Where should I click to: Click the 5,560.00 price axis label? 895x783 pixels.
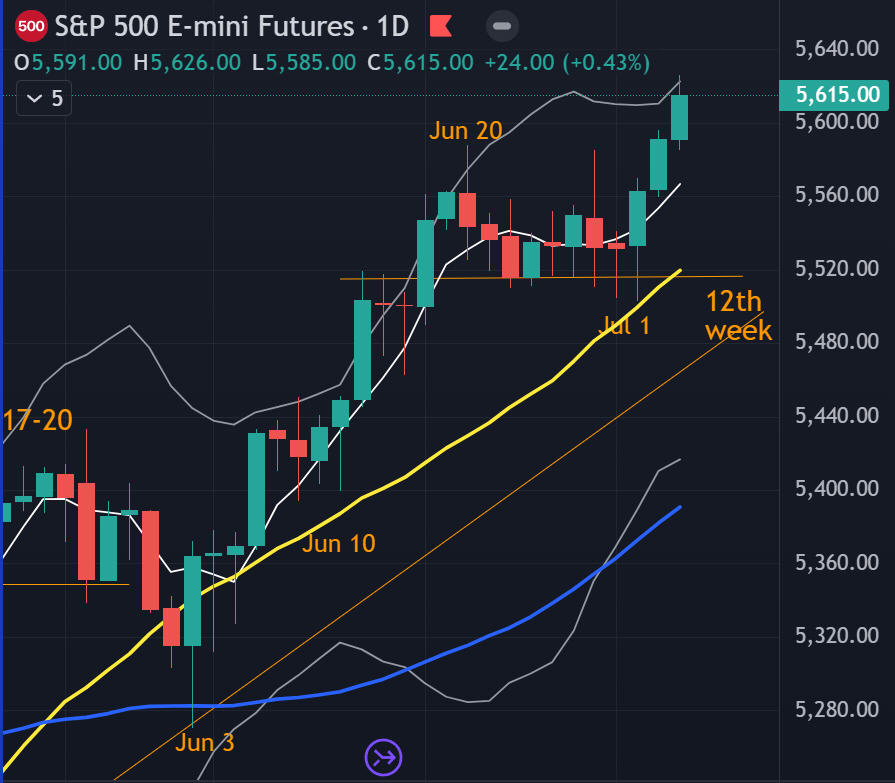coord(837,195)
